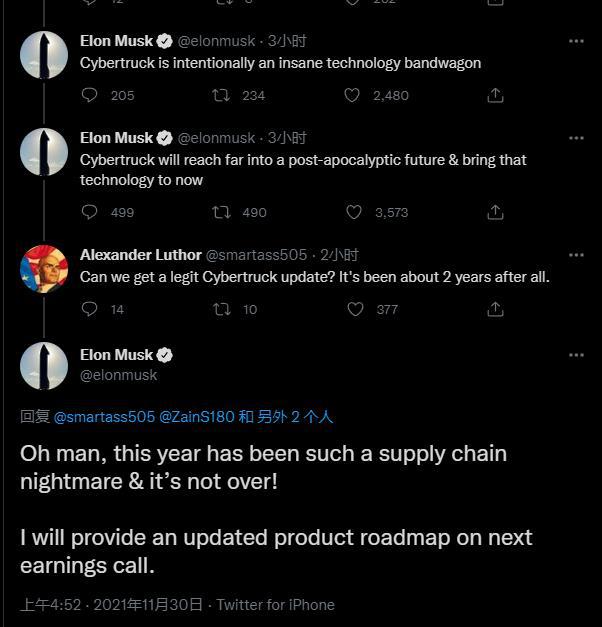Retweet the post-apocalyptic future tweet
Image resolution: width=602 pixels, height=627 pixels.
(222, 212)
